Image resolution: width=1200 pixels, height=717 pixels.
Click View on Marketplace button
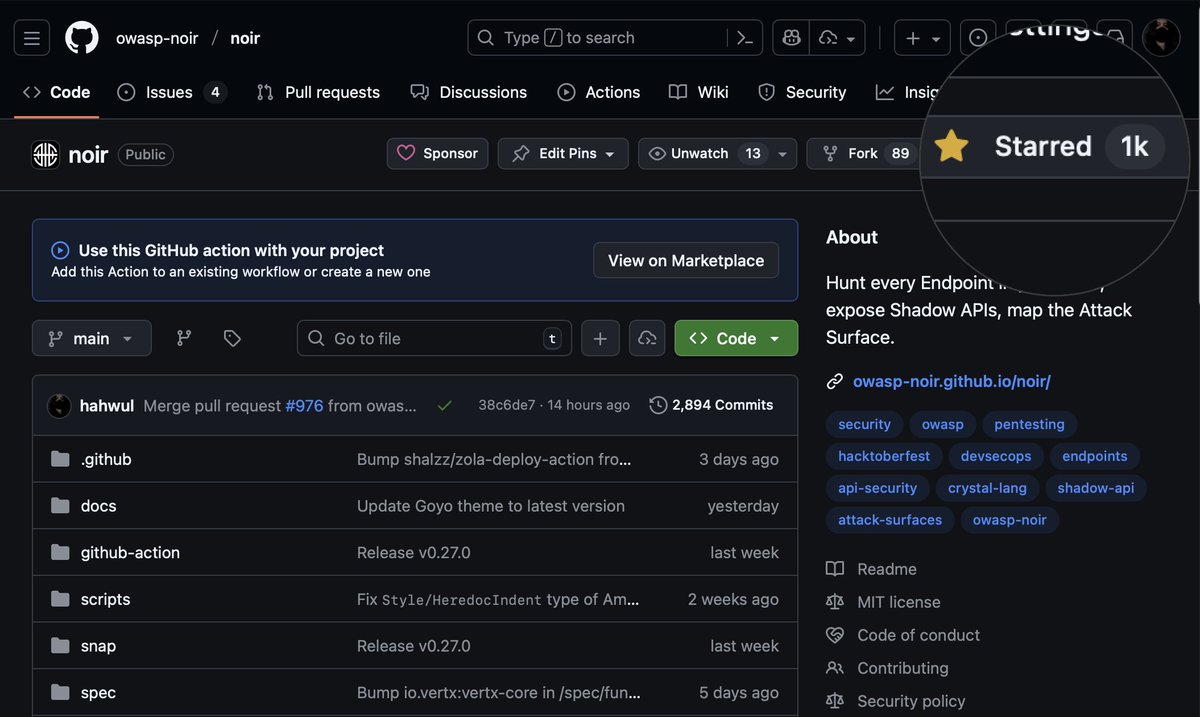tap(686, 260)
